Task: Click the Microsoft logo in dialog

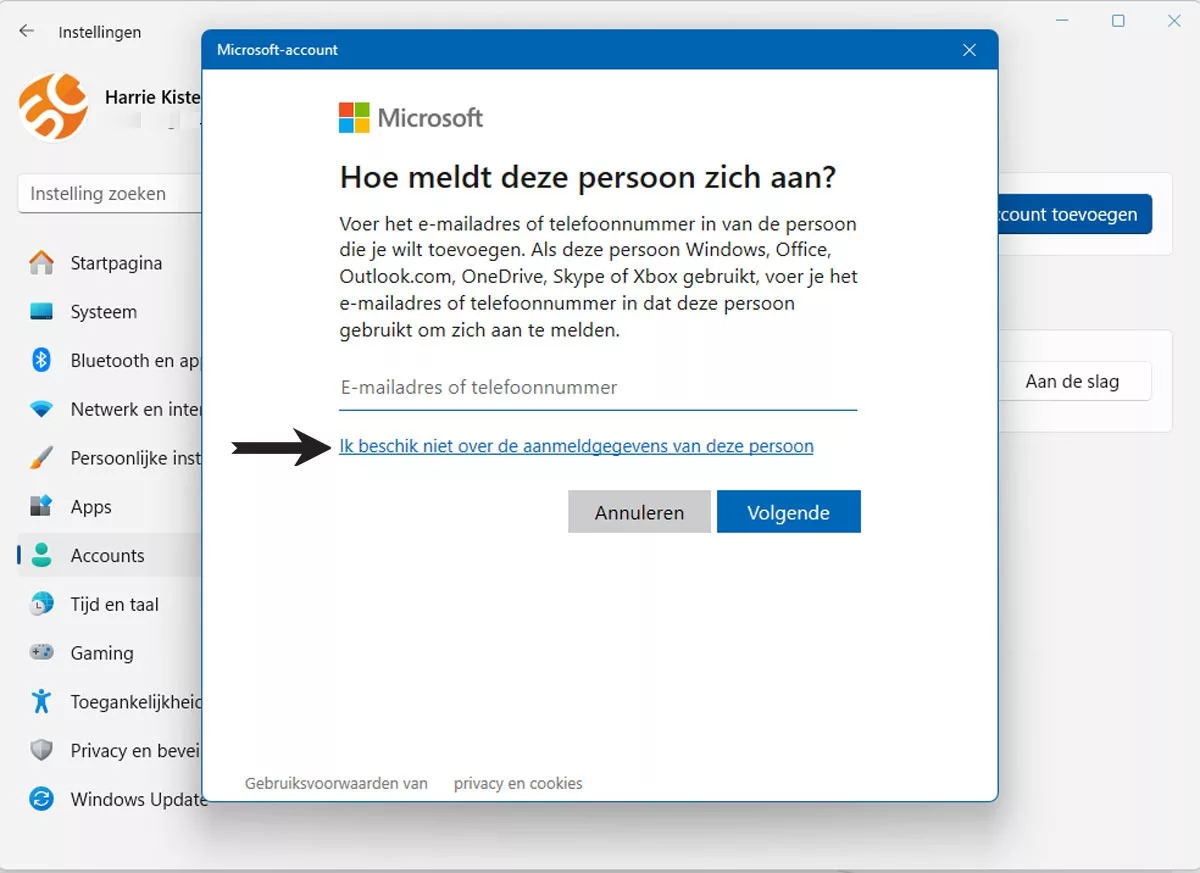Action: click(411, 118)
